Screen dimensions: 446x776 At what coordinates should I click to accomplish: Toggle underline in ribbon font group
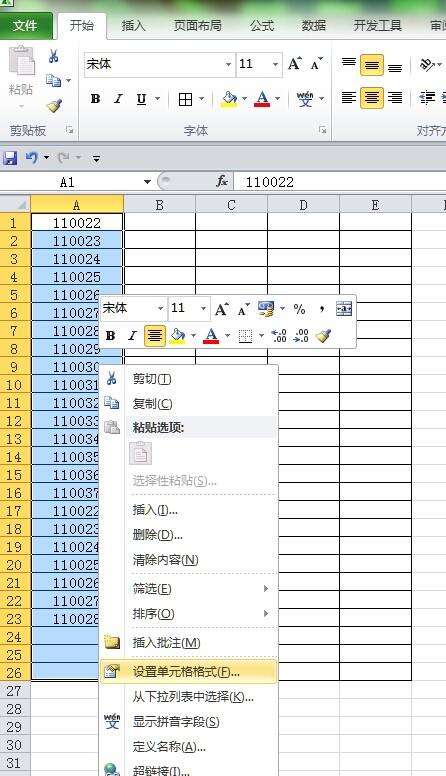(142, 99)
